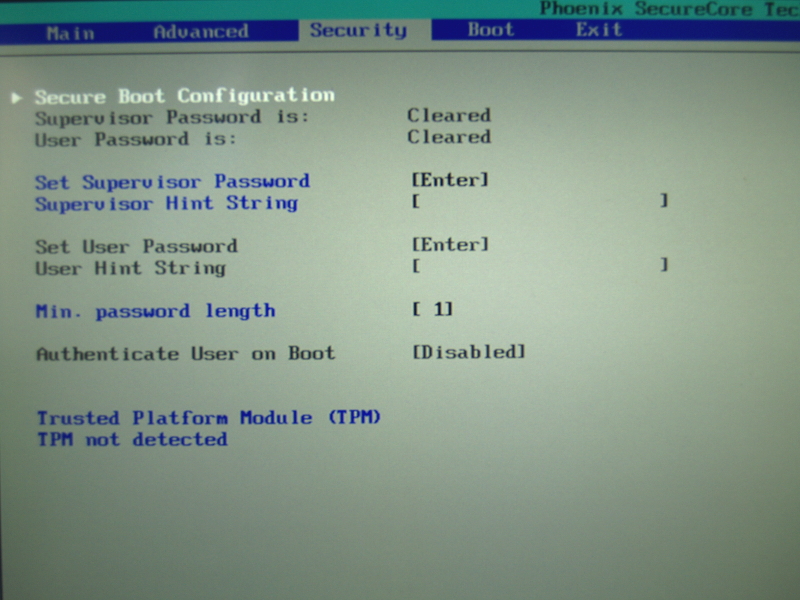Click [Enter] next to Set Supervisor Password

point(450,180)
